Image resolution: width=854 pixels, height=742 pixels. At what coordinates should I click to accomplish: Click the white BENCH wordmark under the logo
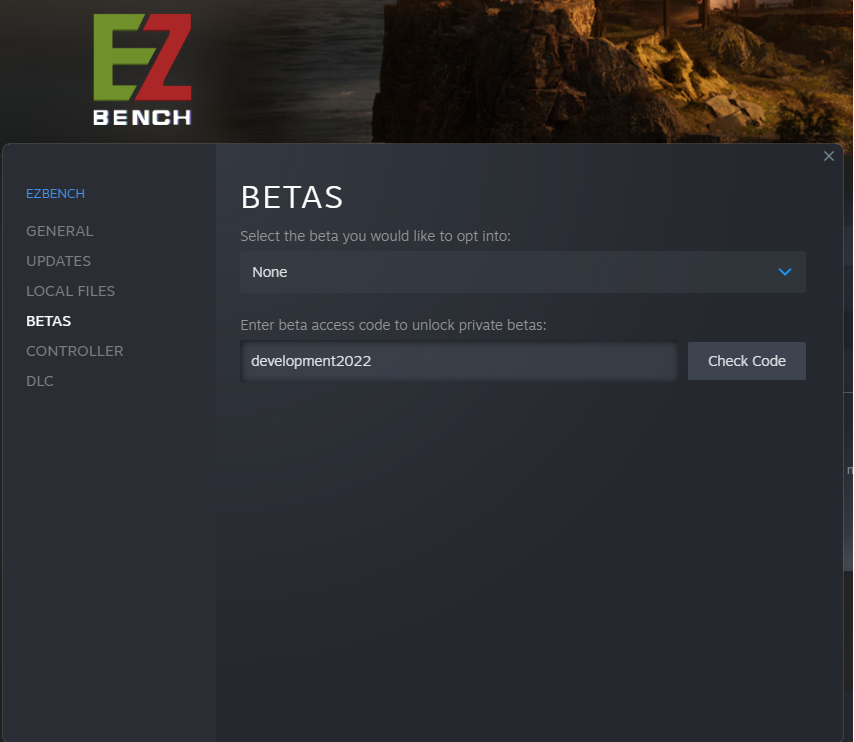click(x=142, y=117)
